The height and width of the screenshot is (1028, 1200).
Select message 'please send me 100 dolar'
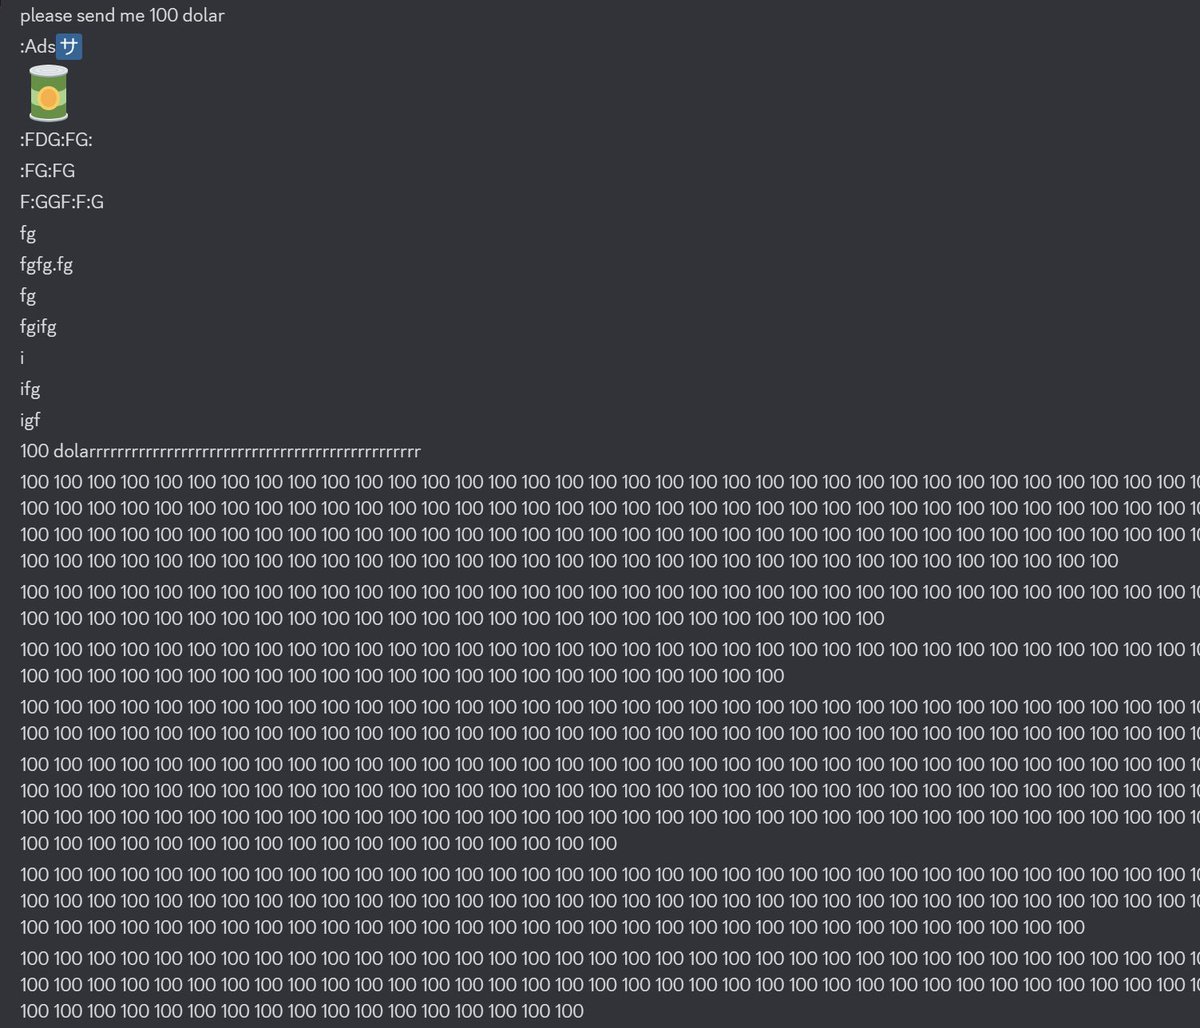coord(122,15)
